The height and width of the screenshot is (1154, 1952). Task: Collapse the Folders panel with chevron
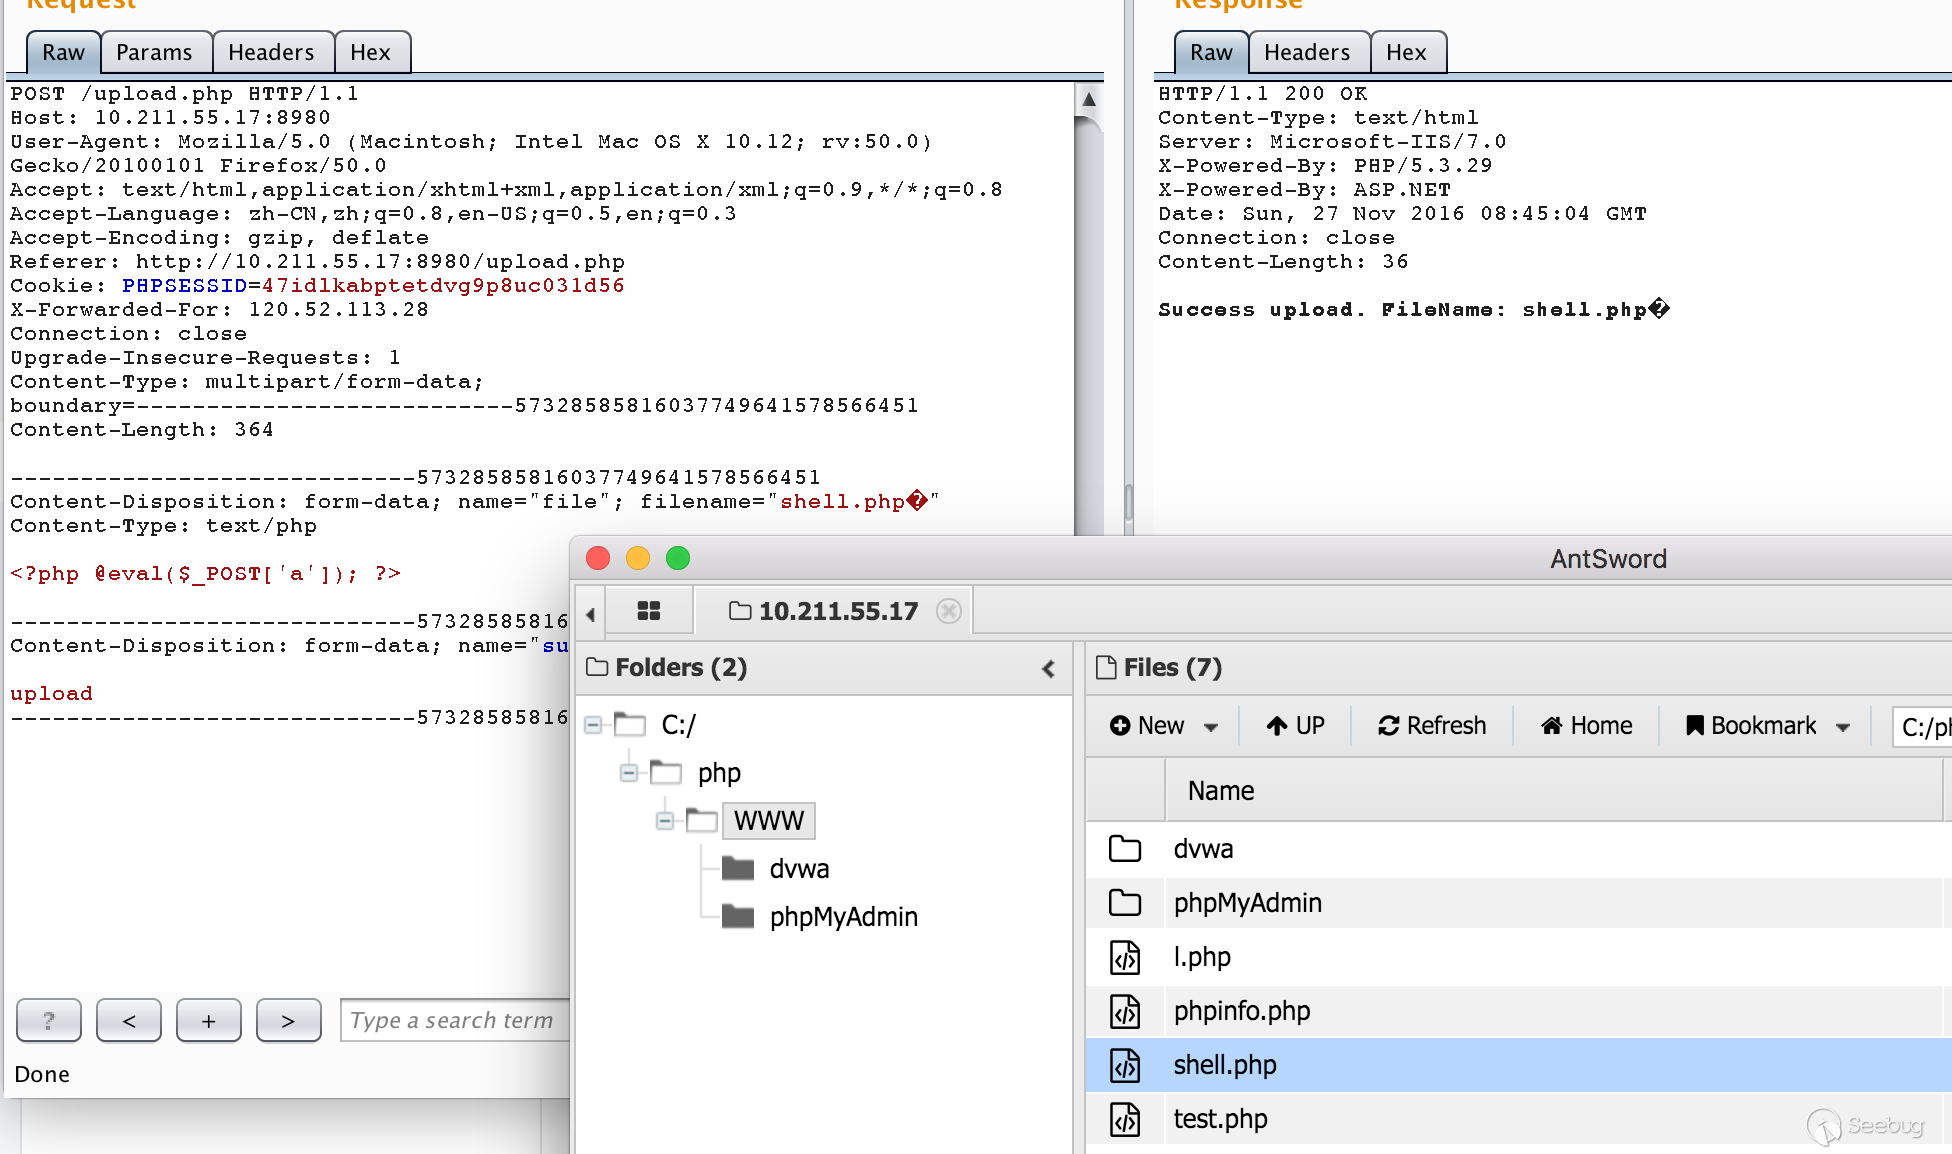tap(1048, 669)
